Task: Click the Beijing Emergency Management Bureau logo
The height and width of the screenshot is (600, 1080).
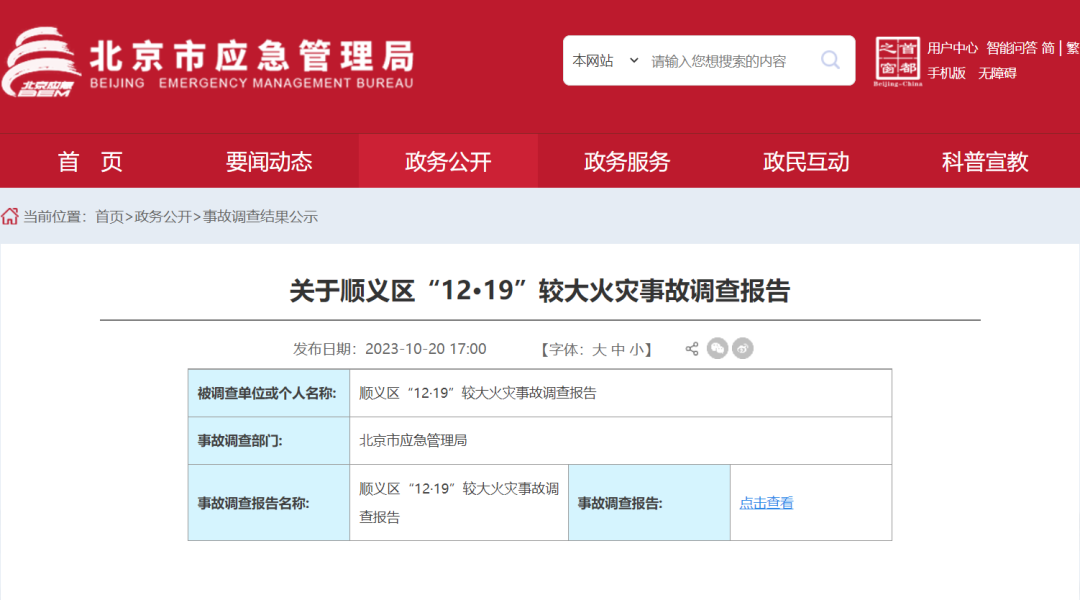Action: click(x=208, y=63)
